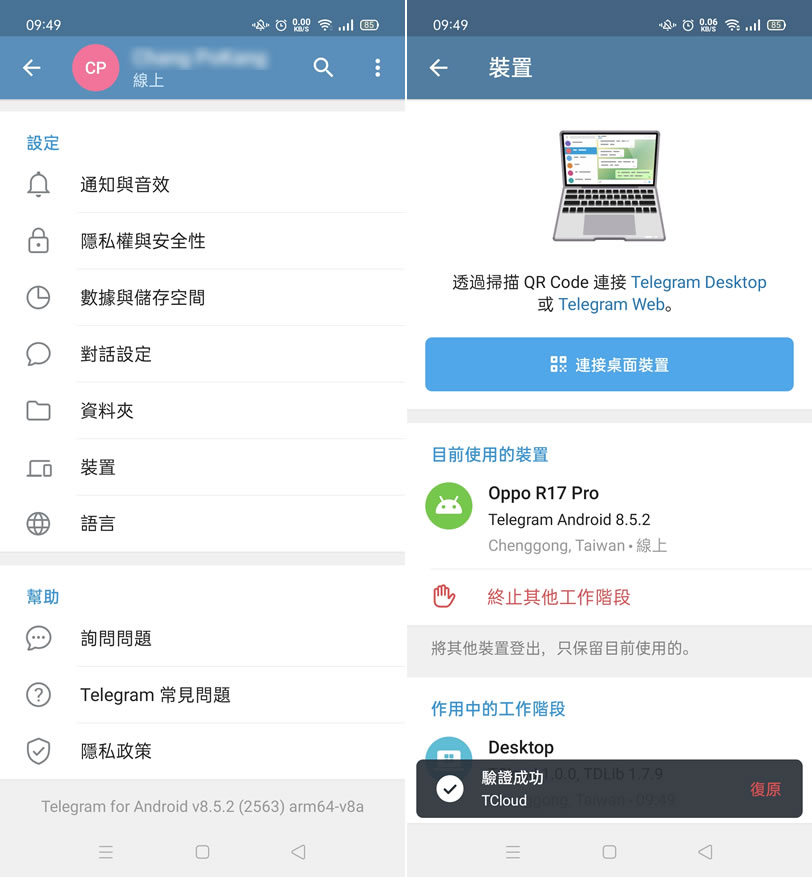Open 語言 settings entry
The width and height of the screenshot is (812, 877).
[202, 524]
